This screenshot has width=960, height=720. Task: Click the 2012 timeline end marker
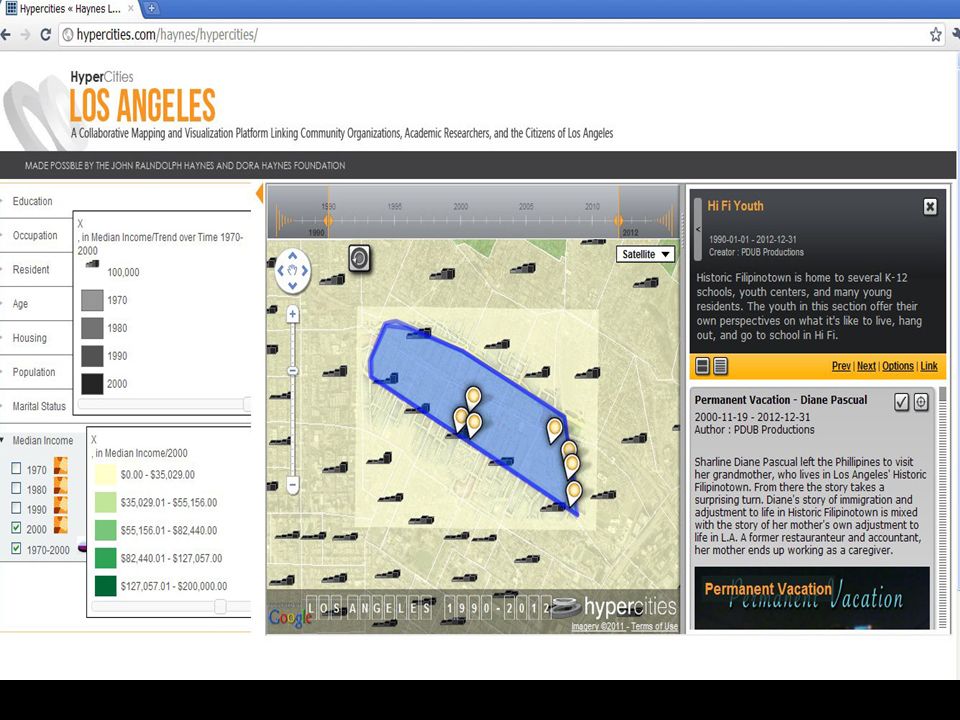tap(618, 220)
